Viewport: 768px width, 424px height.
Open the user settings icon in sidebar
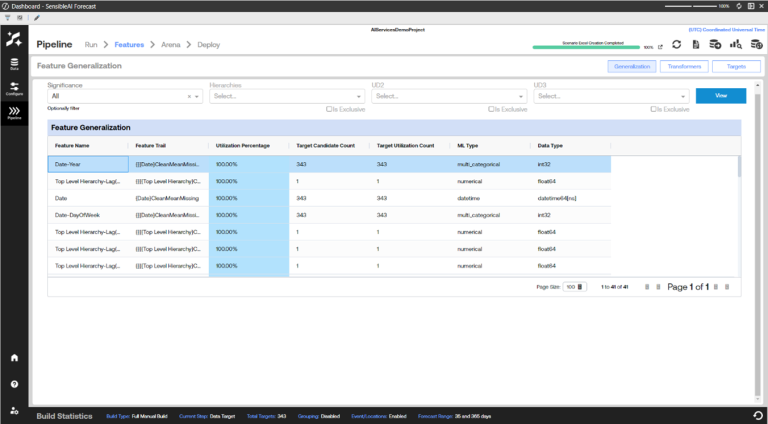14,409
